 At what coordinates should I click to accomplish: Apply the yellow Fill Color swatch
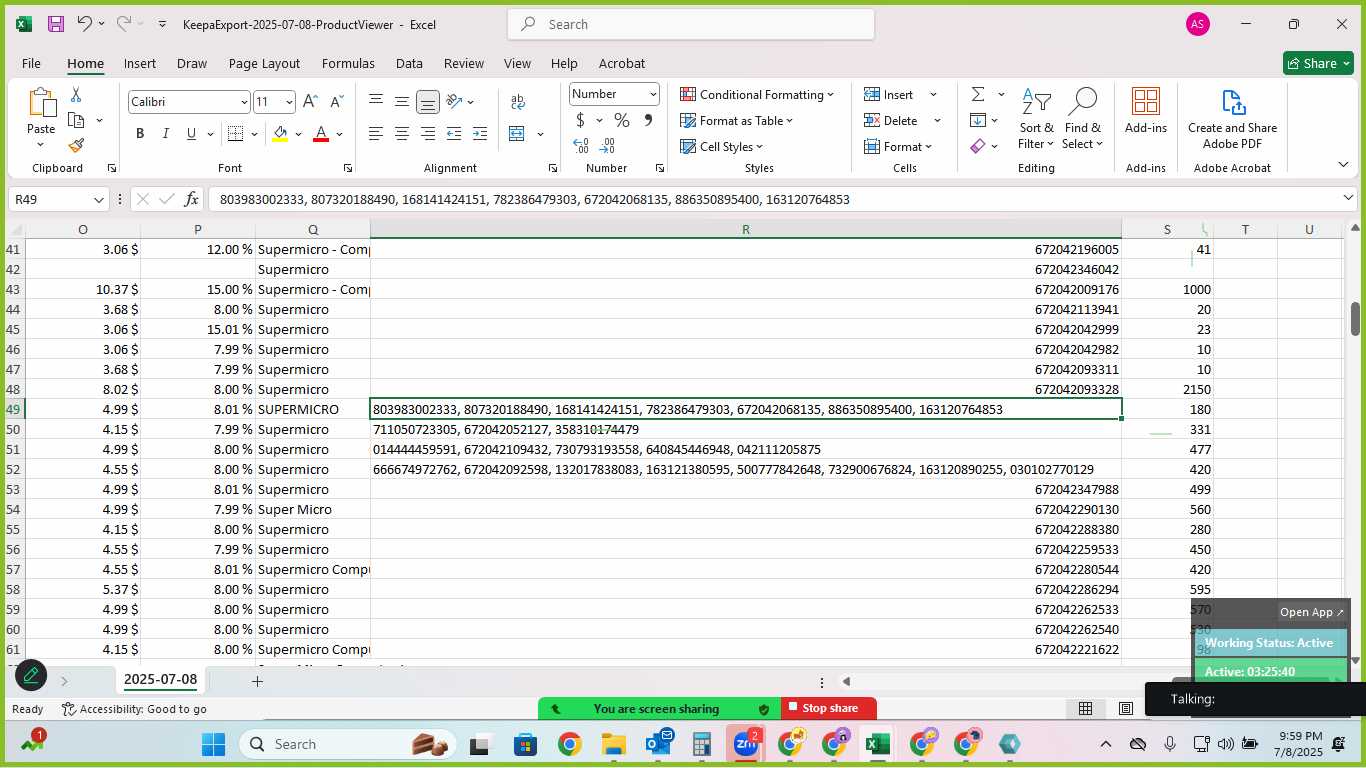pyautogui.click(x=280, y=134)
